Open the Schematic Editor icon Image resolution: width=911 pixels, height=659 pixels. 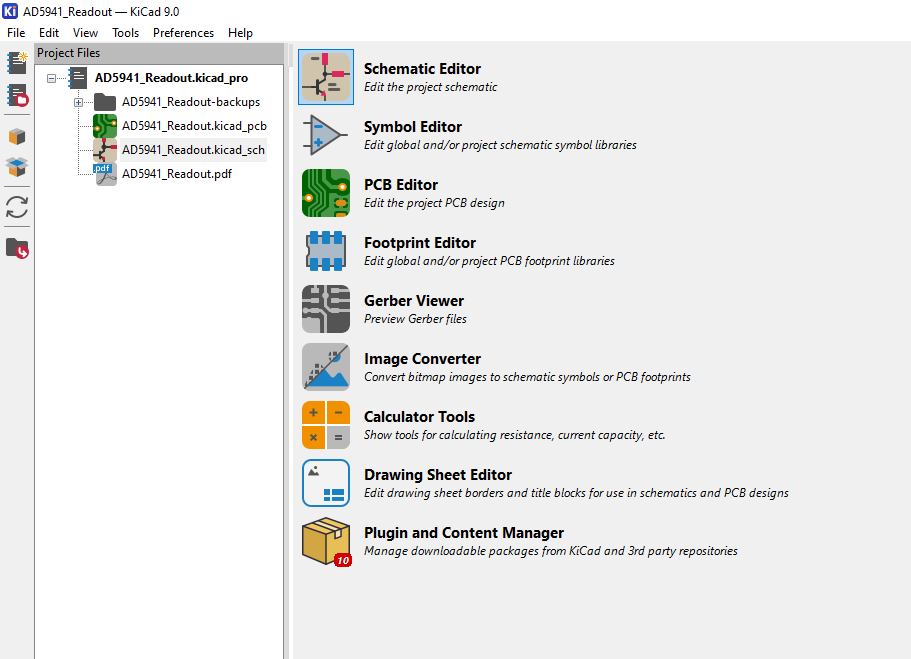click(x=326, y=77)
